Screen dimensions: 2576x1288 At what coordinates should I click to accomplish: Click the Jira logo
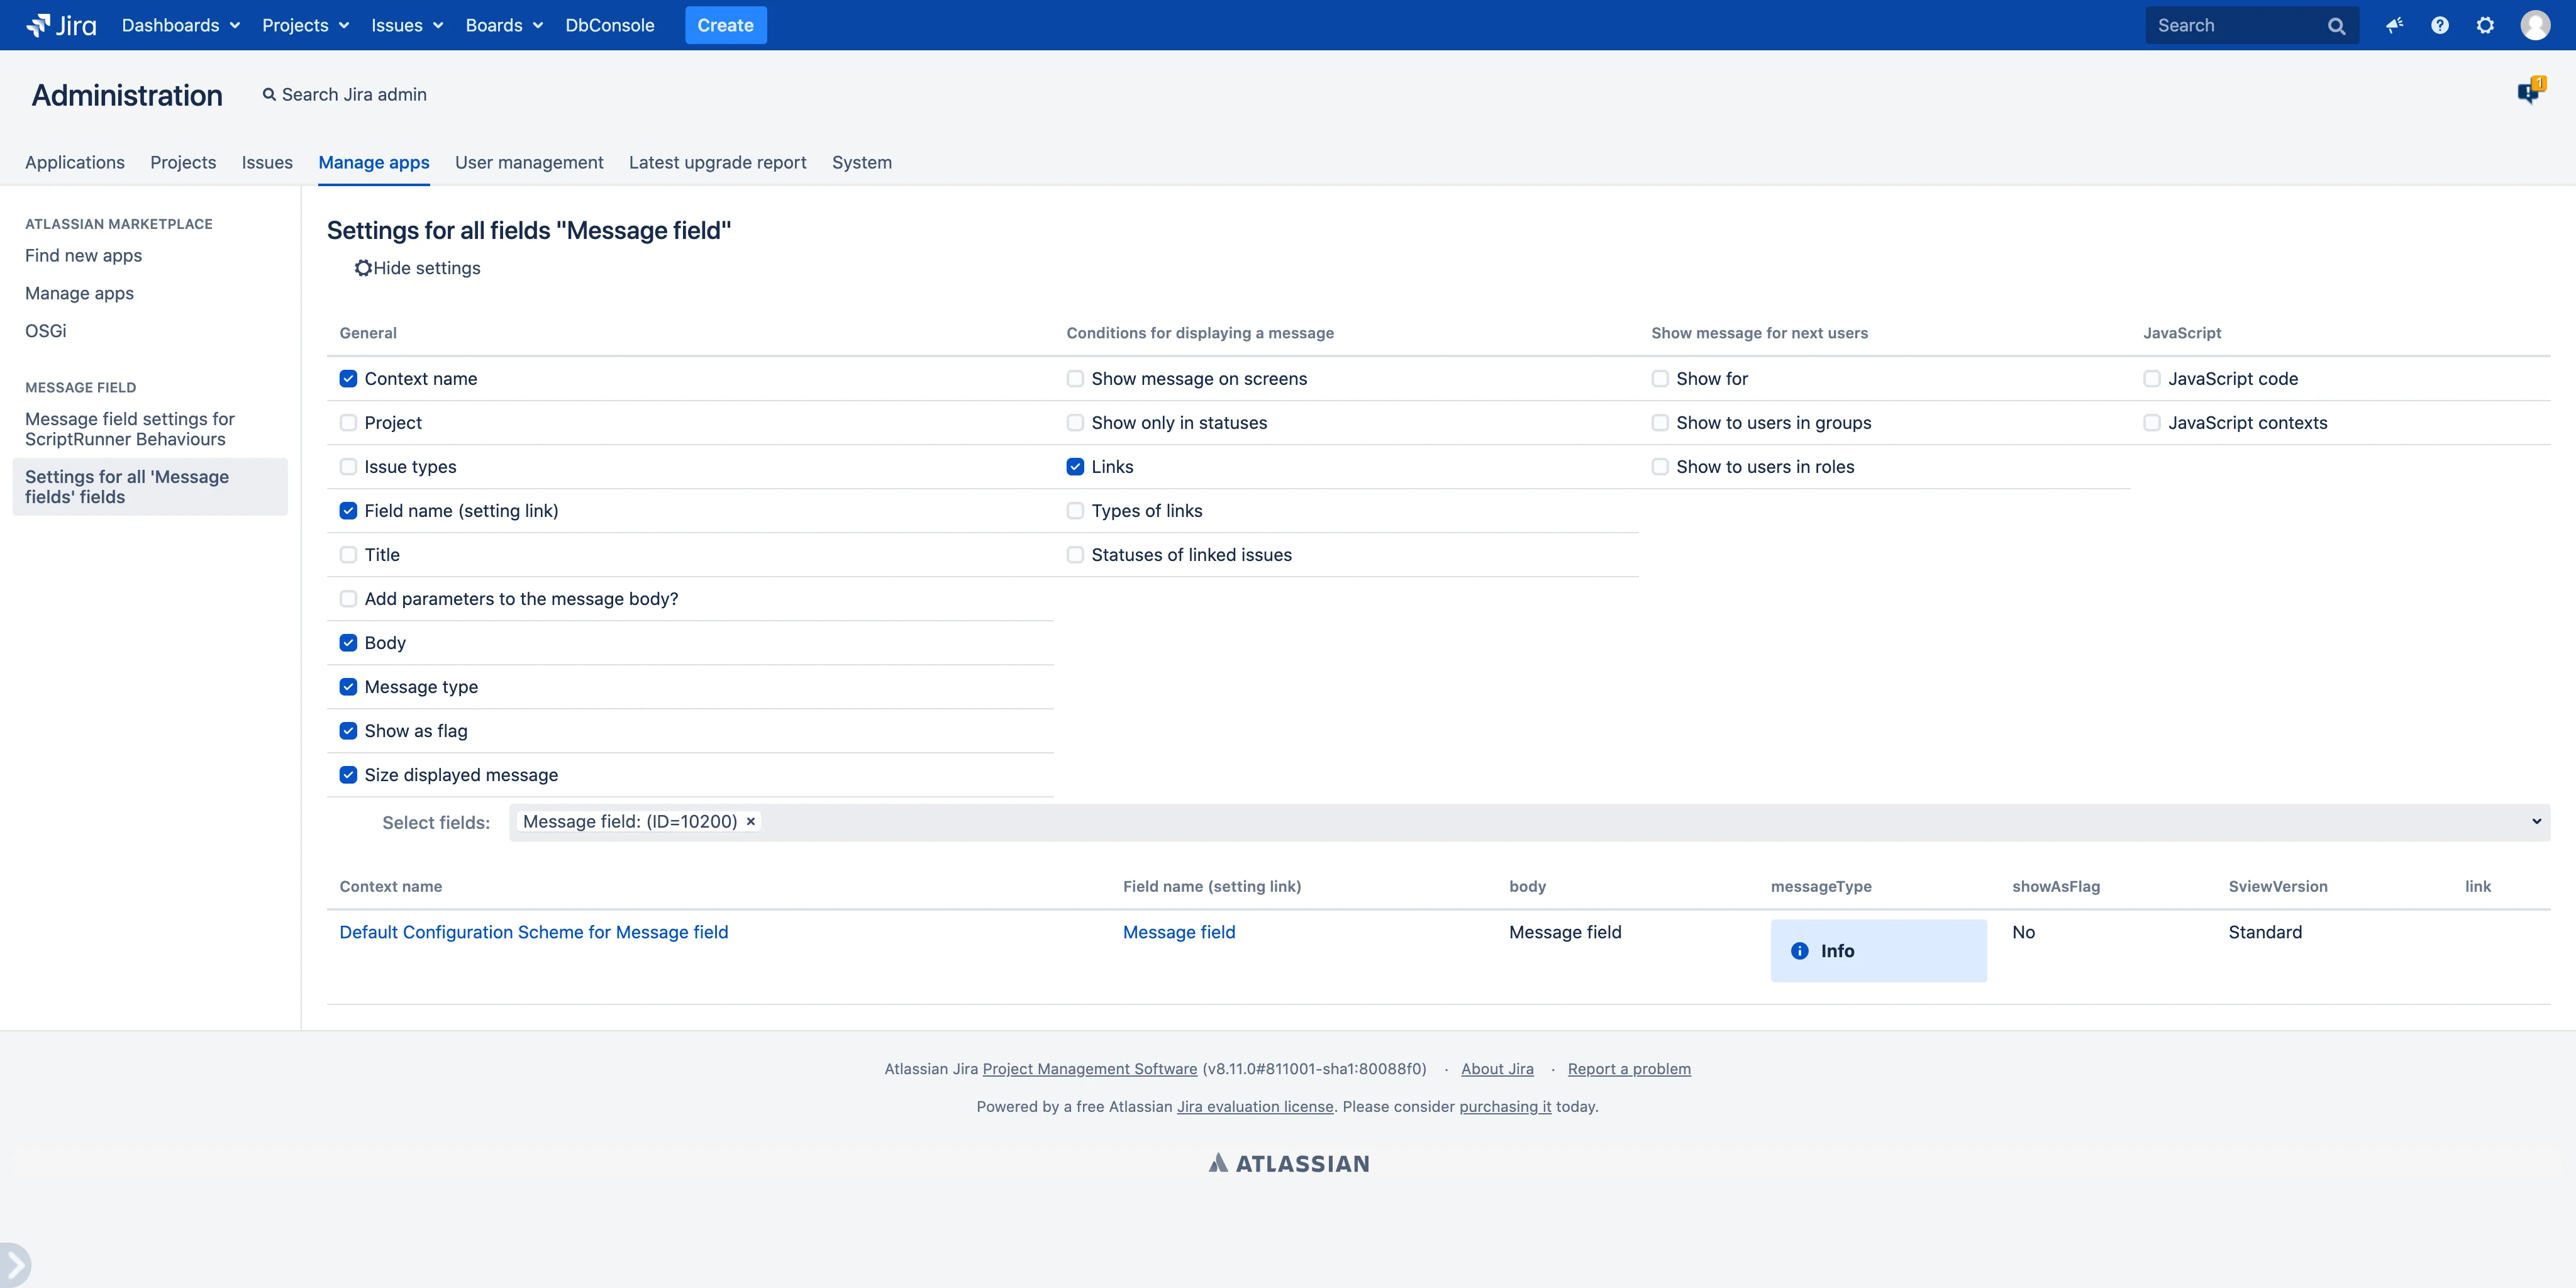pos(61,25)
